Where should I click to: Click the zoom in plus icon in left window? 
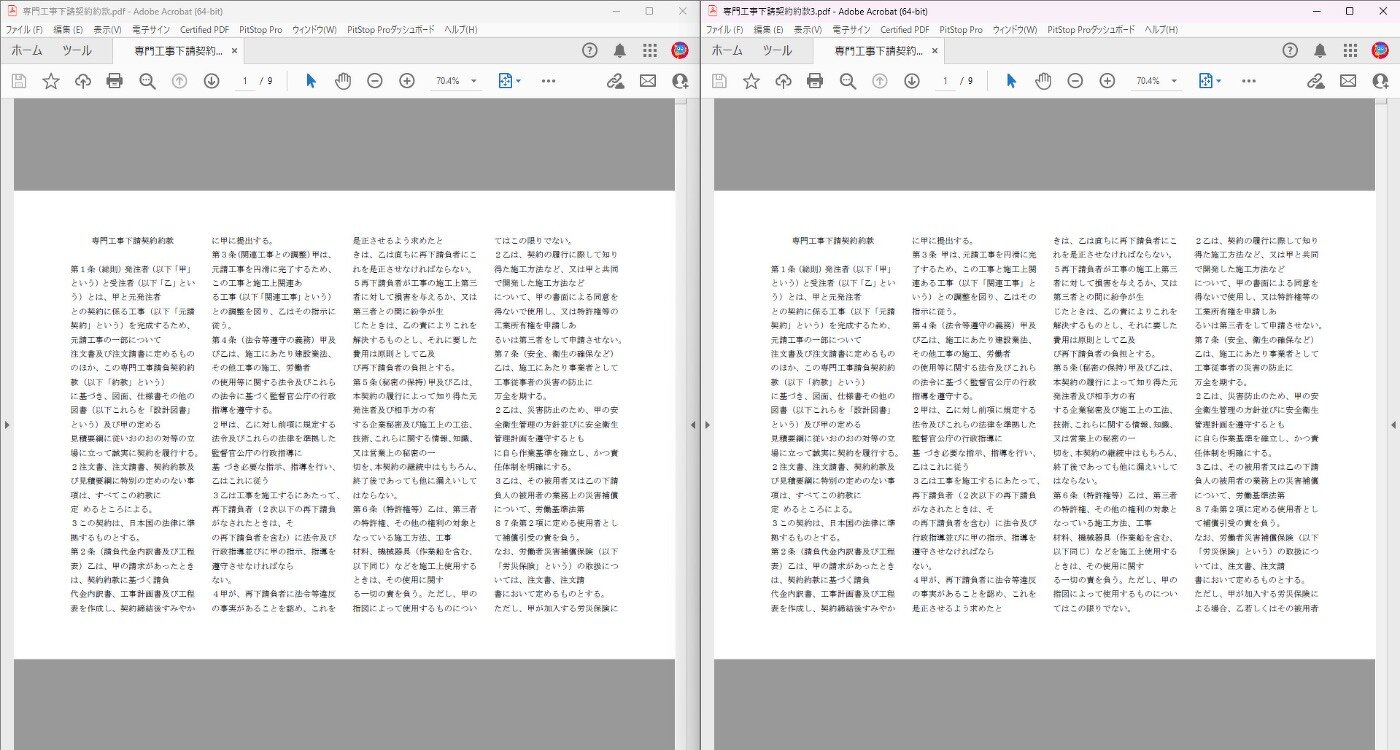click(407, 81)
